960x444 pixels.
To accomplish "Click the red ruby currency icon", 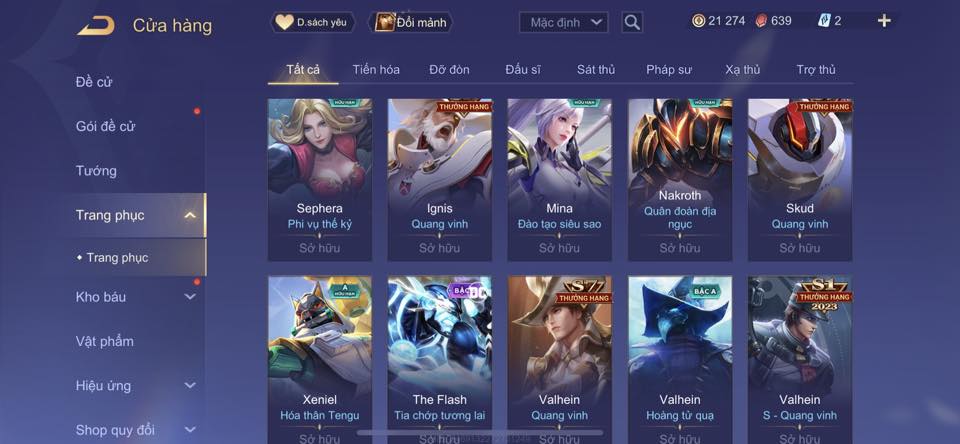I will [x=761, y=21].
